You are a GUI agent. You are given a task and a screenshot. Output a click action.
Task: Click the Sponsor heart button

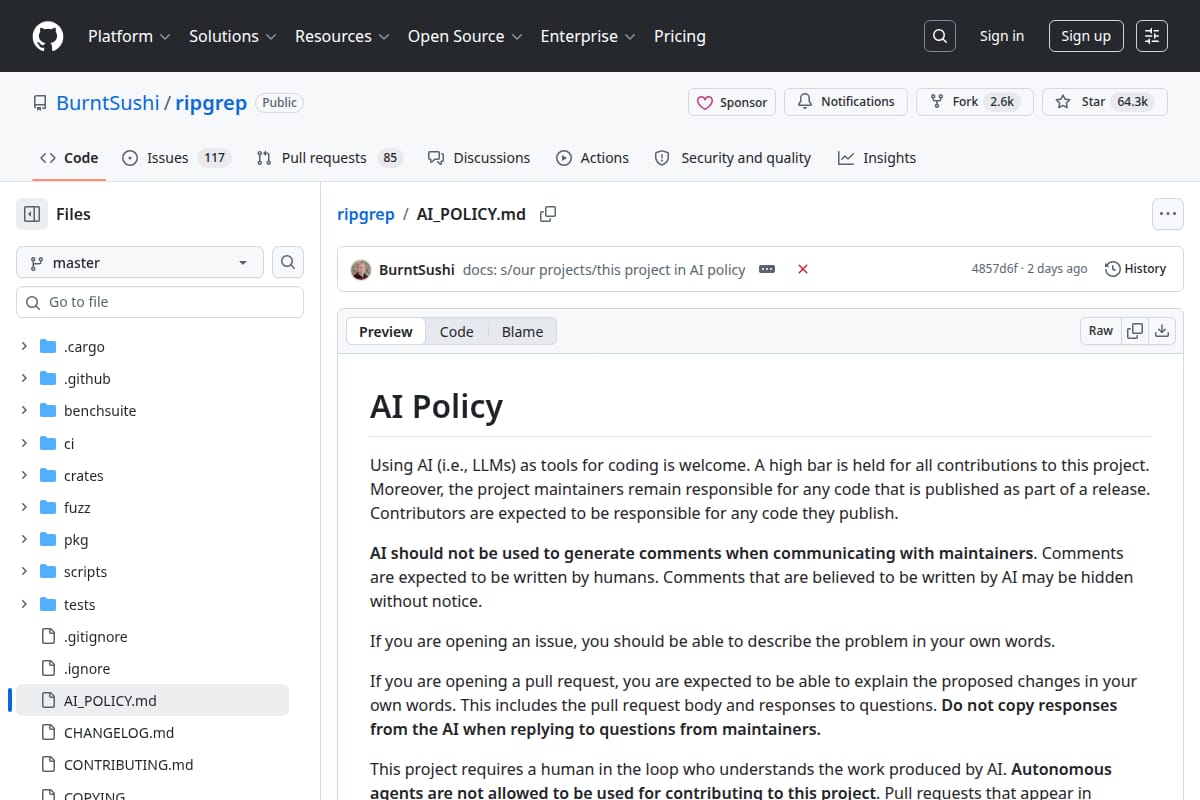tap(732, 102)
